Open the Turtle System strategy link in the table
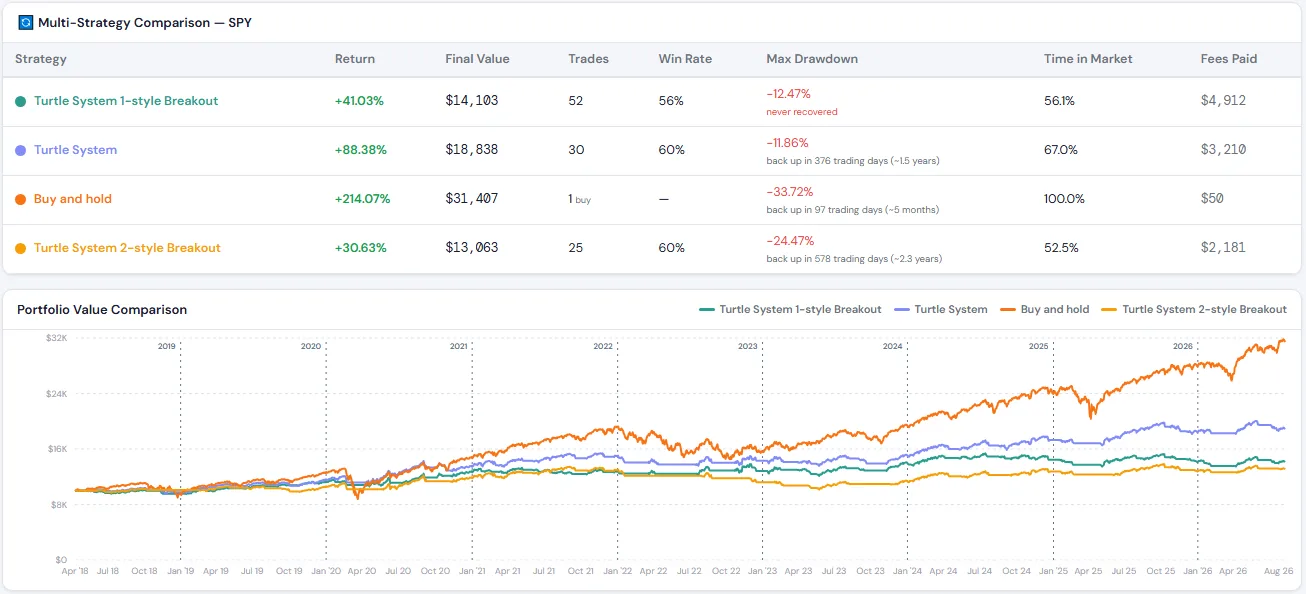 pyautogui.click(x=75, y=150)
